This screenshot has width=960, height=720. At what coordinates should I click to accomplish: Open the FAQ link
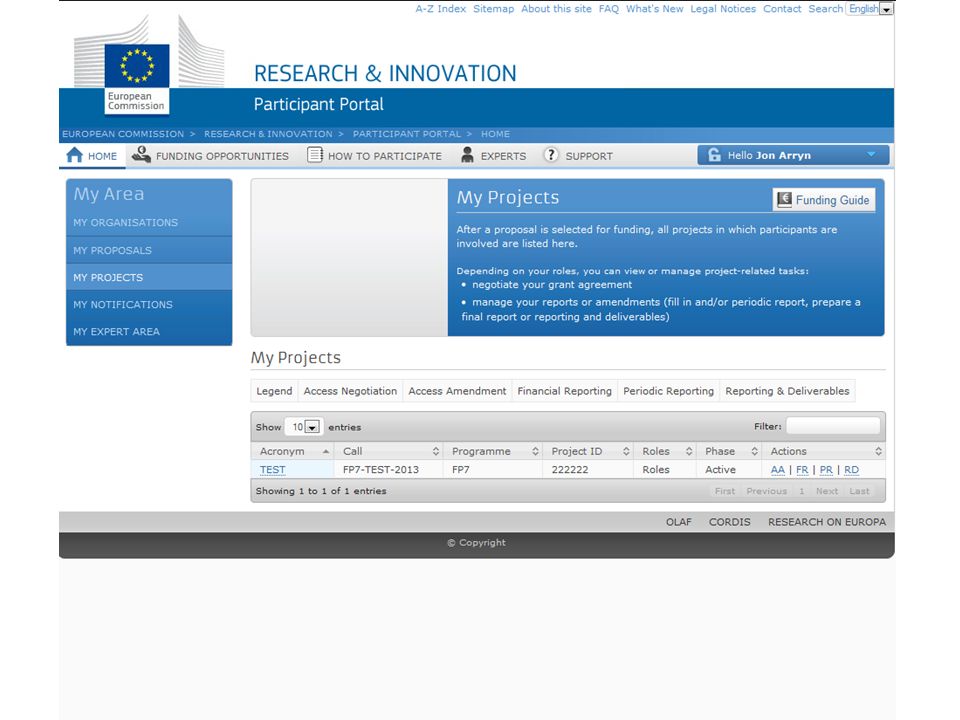(x=609, y=9)
